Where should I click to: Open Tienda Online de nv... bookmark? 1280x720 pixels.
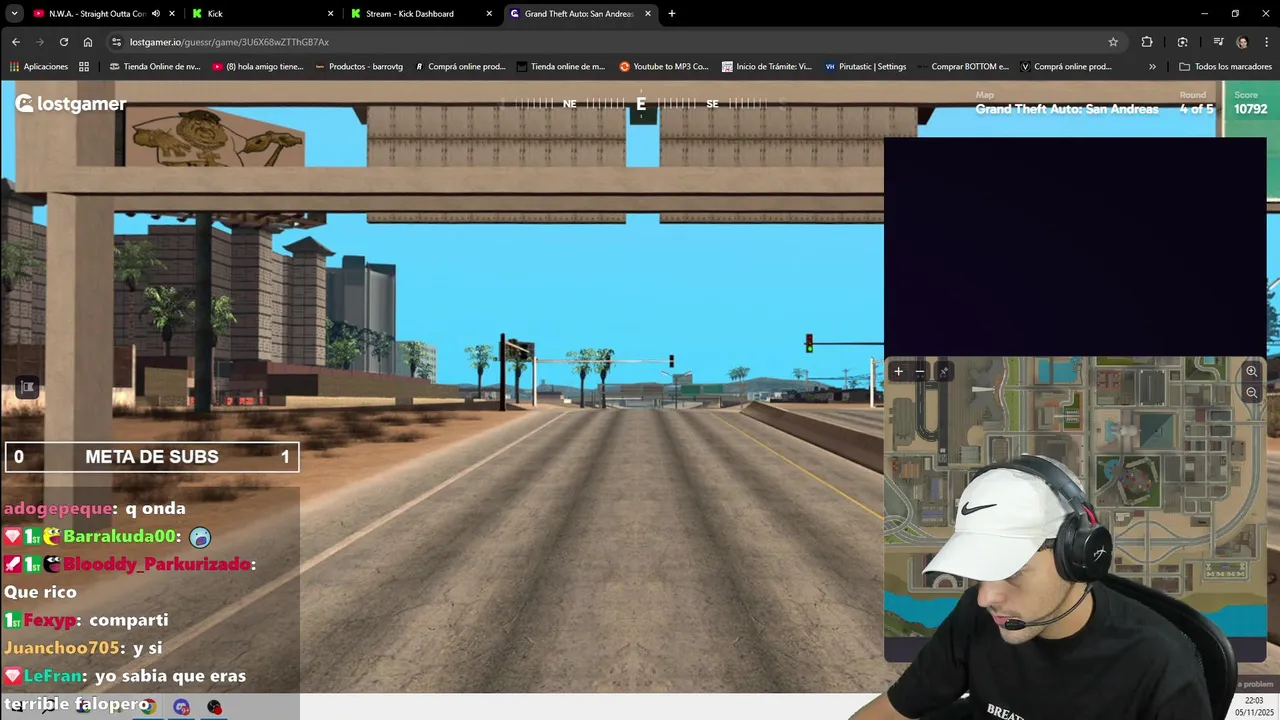[x=155, y=67]
